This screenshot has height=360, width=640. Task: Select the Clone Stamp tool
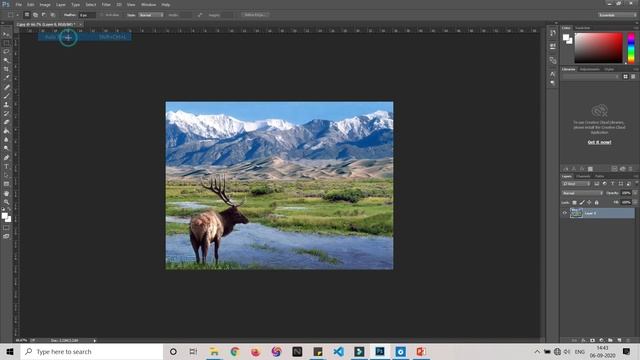pyautogui.click(x=6, y=104)
